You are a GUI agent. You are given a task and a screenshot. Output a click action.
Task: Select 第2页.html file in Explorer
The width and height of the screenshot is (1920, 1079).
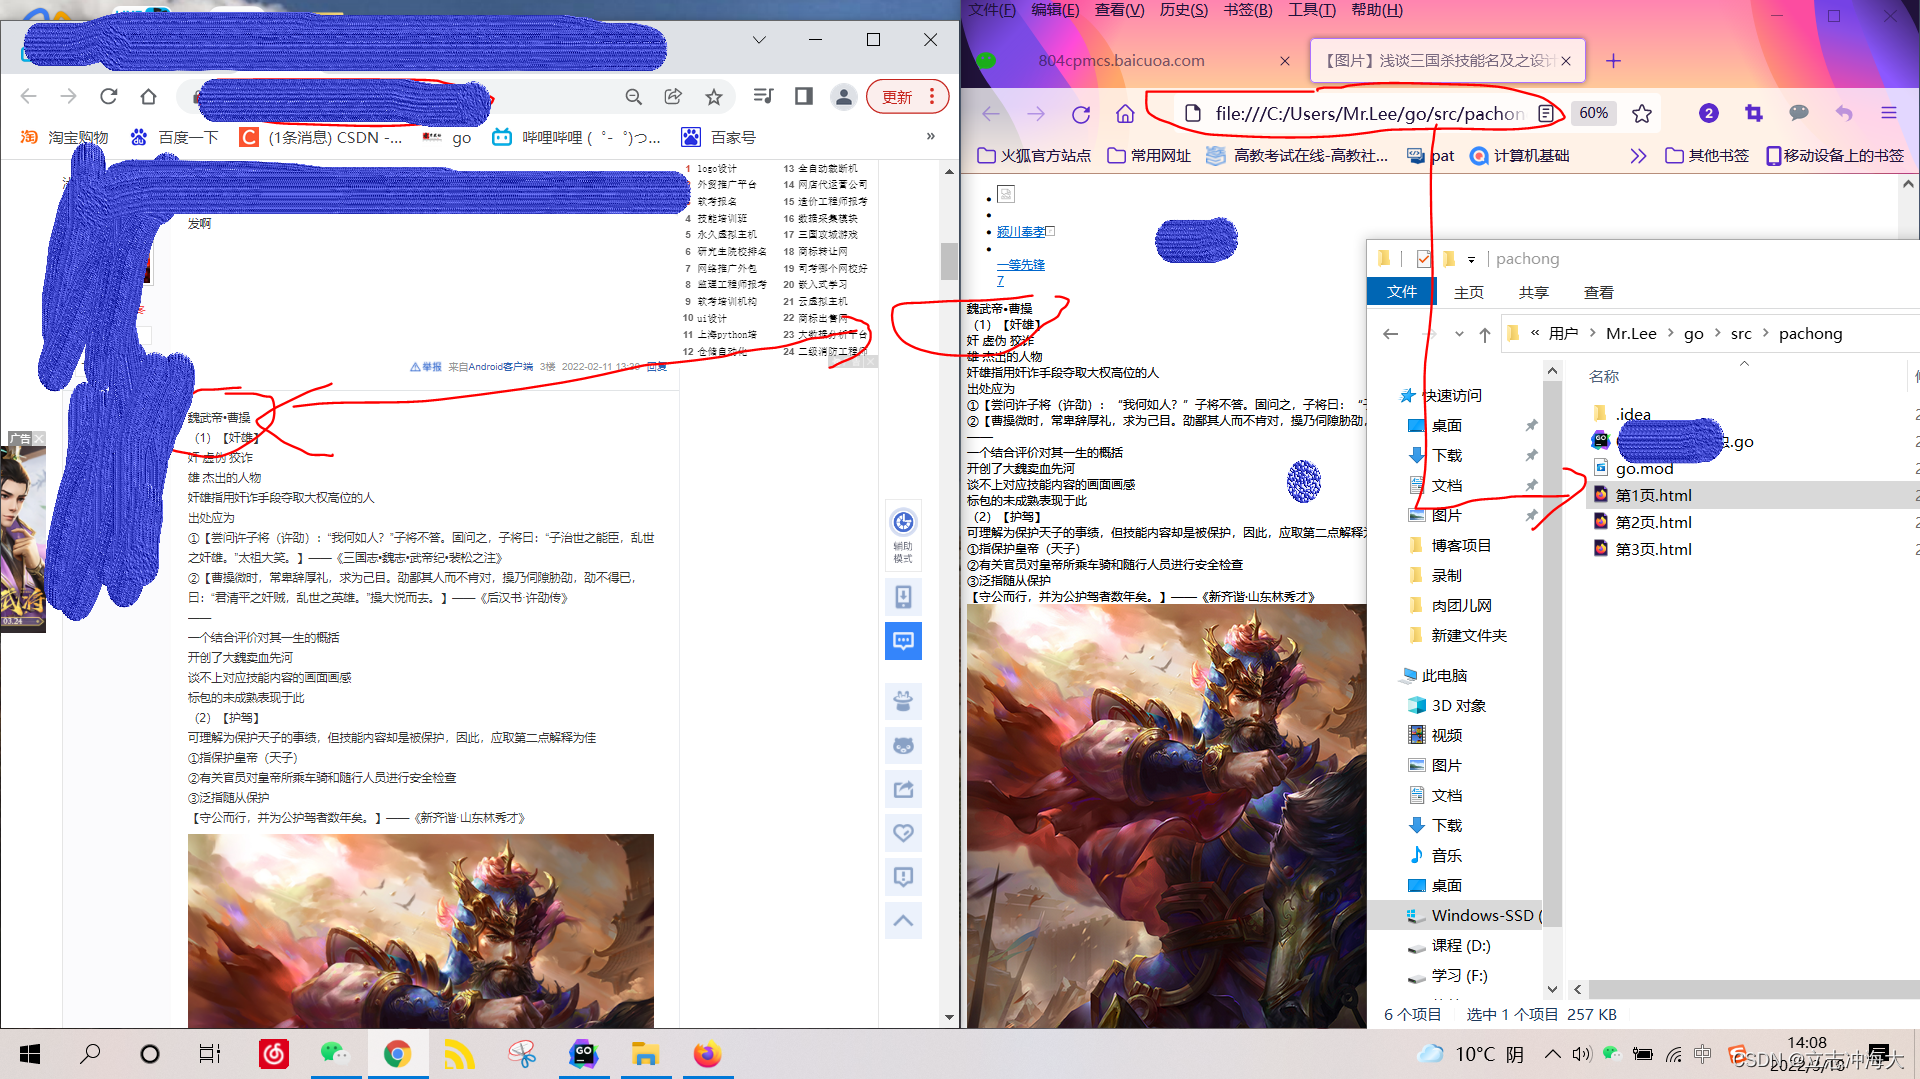point(1654,522)
